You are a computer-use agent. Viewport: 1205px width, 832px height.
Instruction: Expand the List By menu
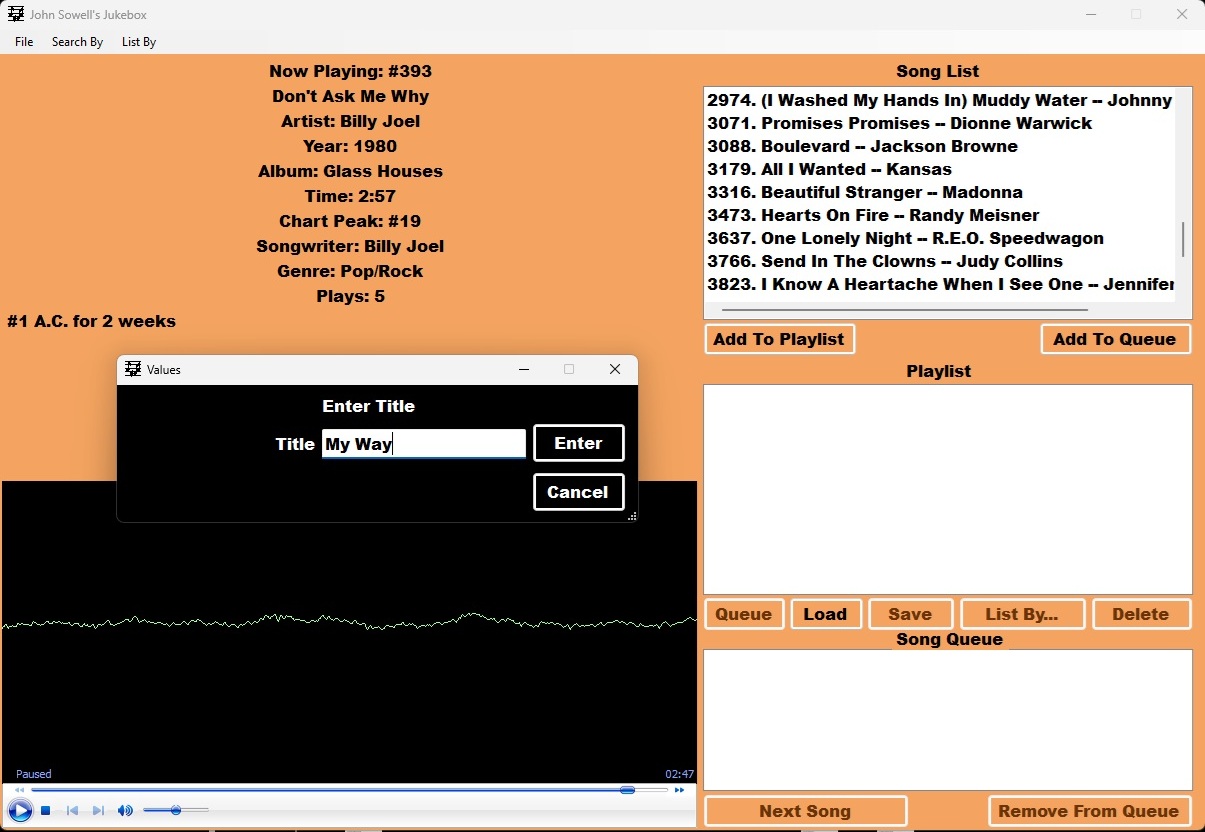139,42
